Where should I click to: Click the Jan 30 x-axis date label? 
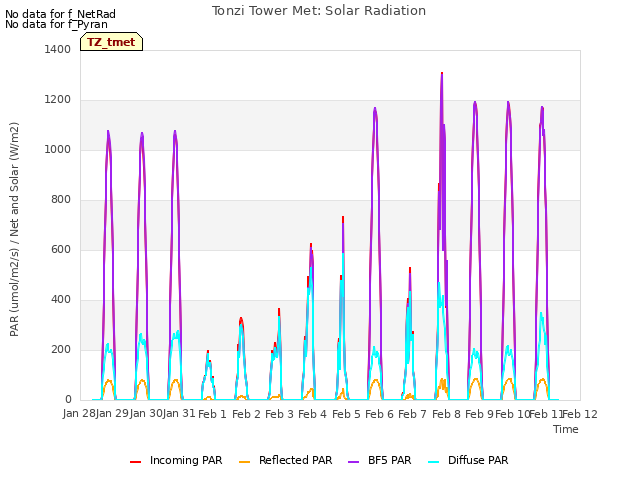(x=146, y=413)
